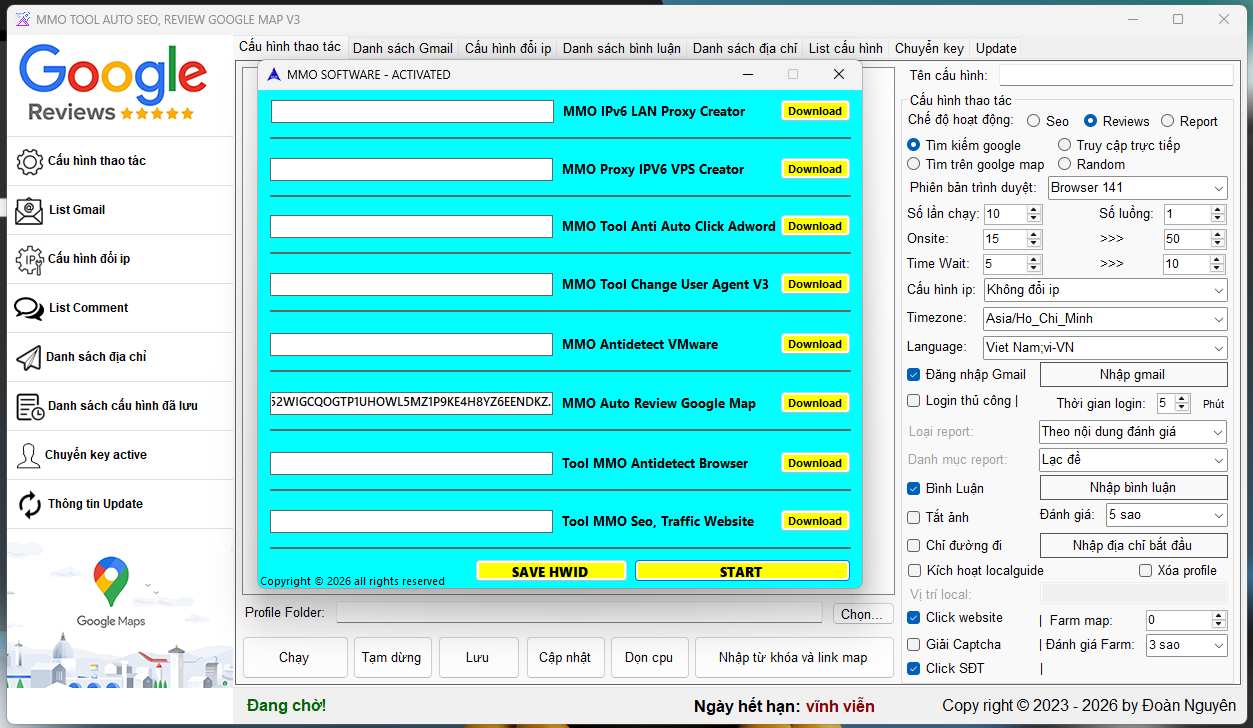Choose Truy cập trực tiếp option
This screenshot has height=728, width=1253.
[x=1065, y=145]
